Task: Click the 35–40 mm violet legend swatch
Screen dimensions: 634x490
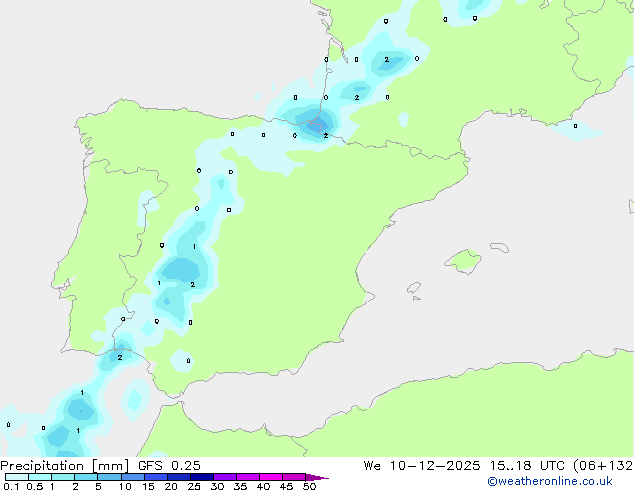Action: (248, 477)
